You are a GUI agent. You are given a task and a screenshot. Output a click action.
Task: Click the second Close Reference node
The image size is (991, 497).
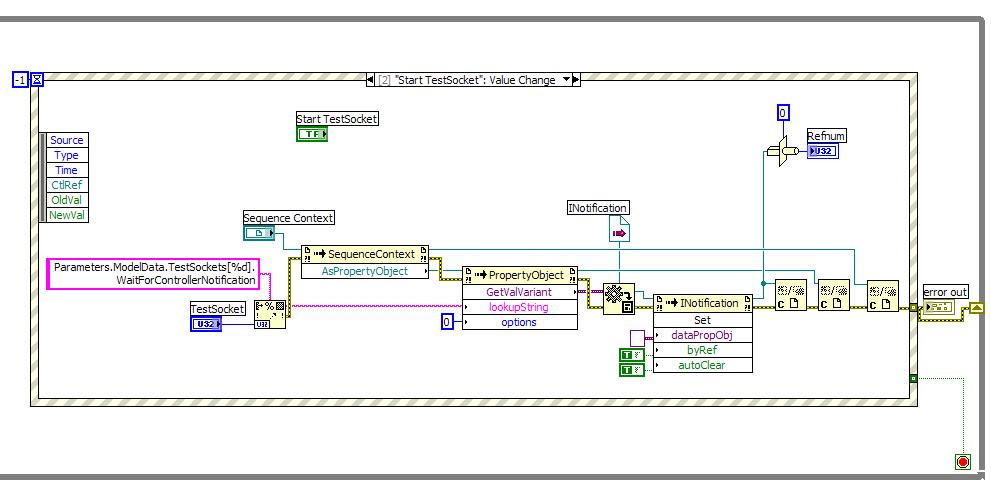(x=834, y=295)
